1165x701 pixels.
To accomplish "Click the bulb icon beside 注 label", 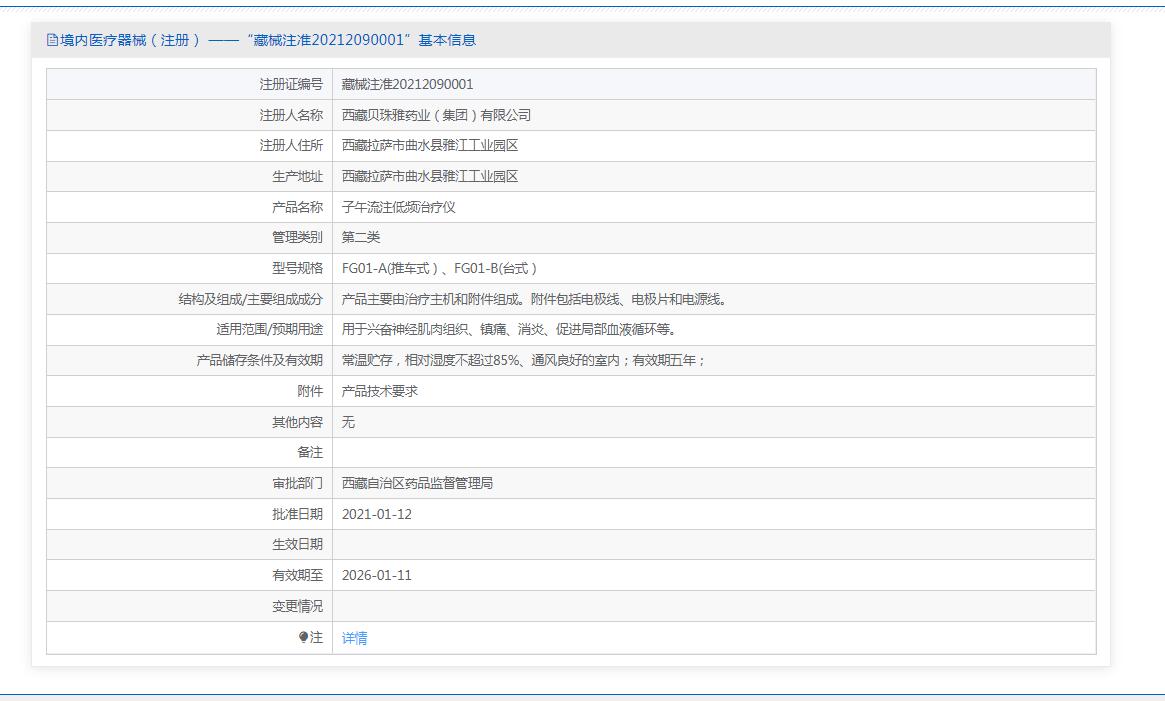I will click(303, 637).
